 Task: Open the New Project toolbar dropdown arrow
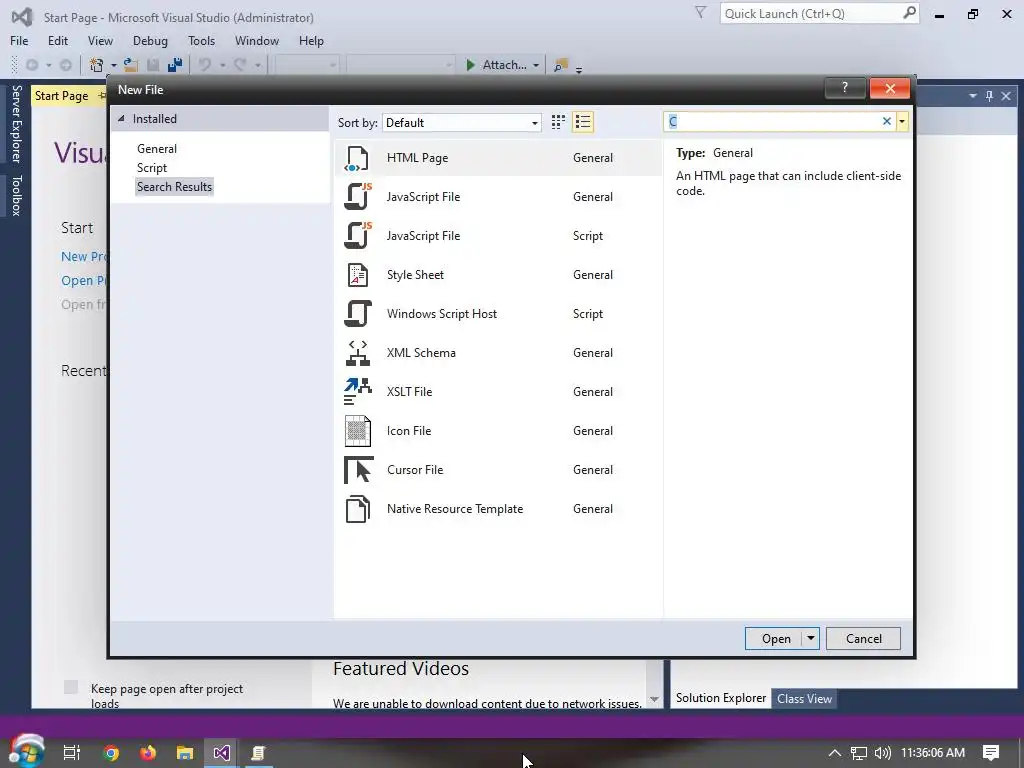pyautogui.click(x=113, y=65)
